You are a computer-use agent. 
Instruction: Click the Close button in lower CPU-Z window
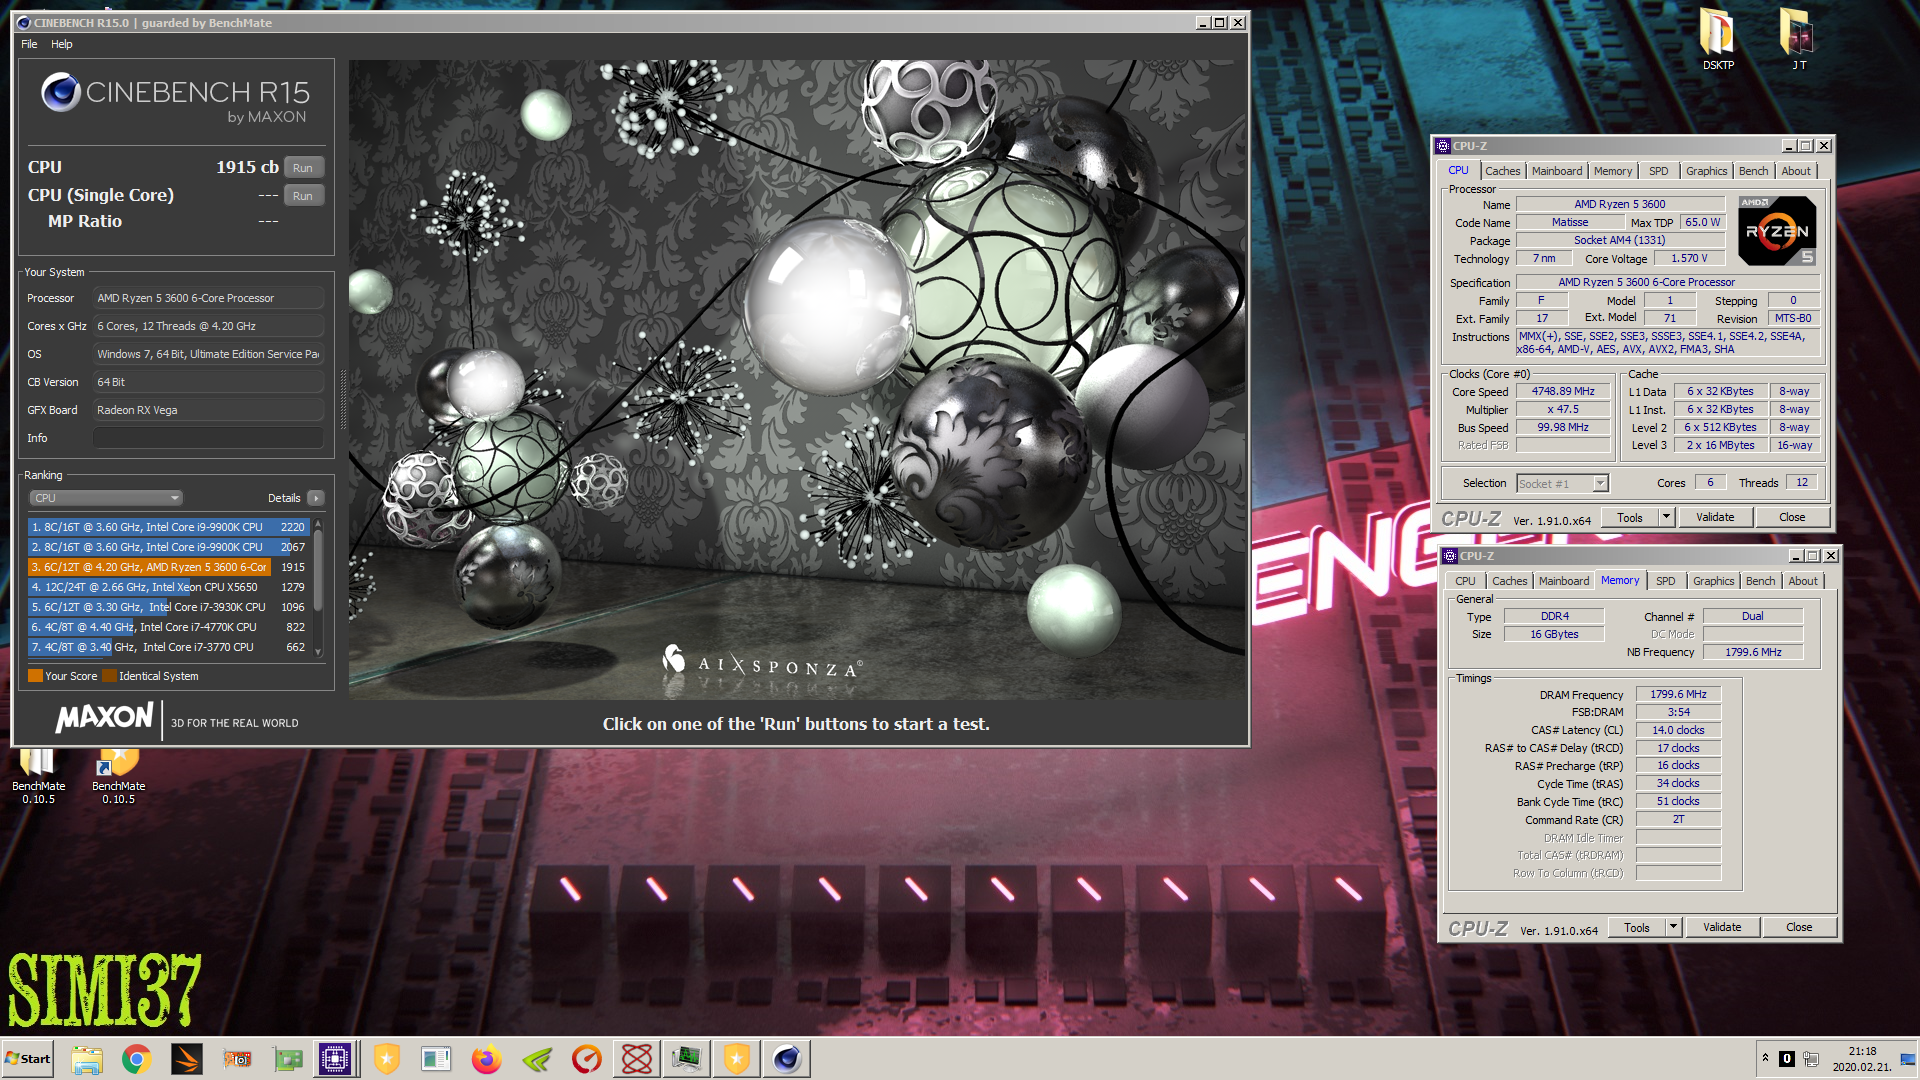[1799, 928]
